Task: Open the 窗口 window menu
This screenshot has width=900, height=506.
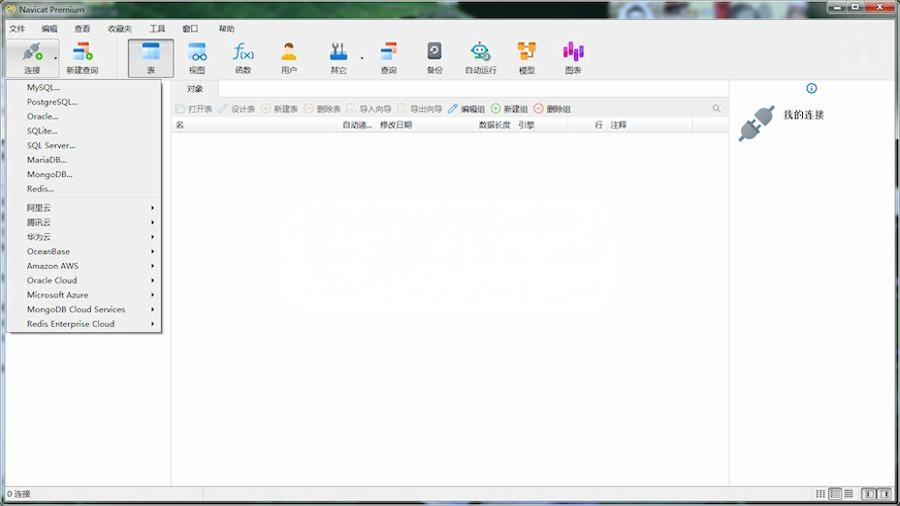Action: pos(190,28)
